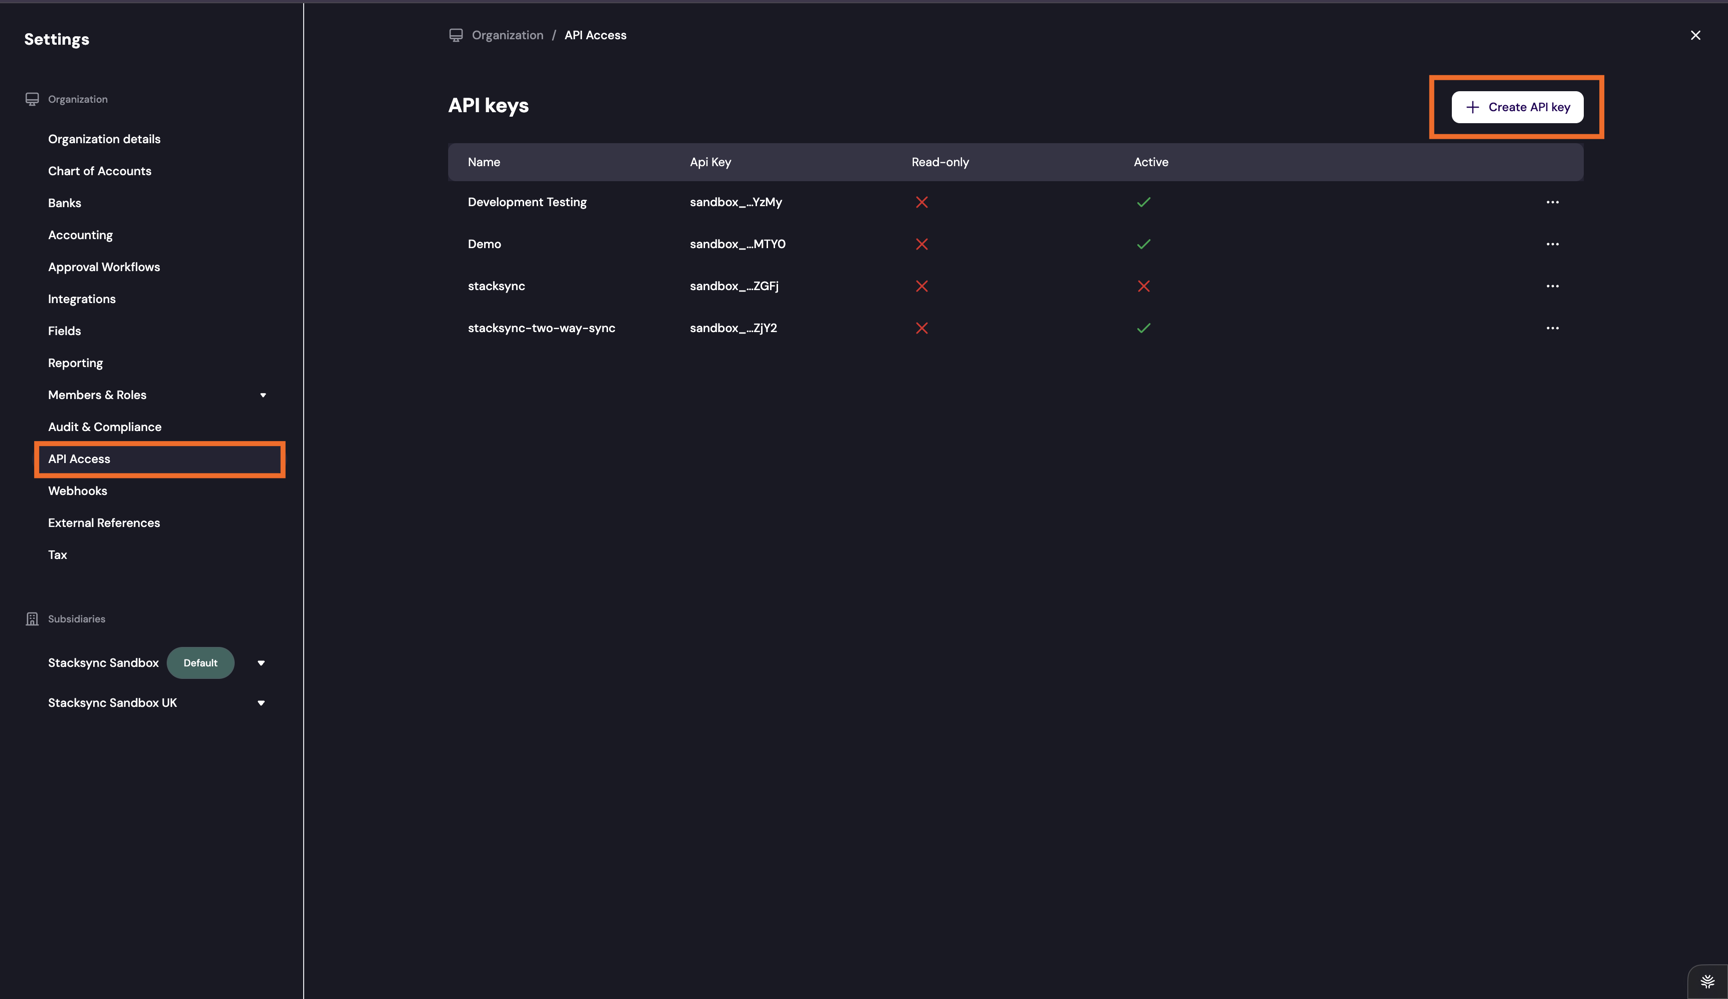Open the three-dot menu for Demo key
This screenshot has width=1728, height=999.
[x=1552, y=244]
